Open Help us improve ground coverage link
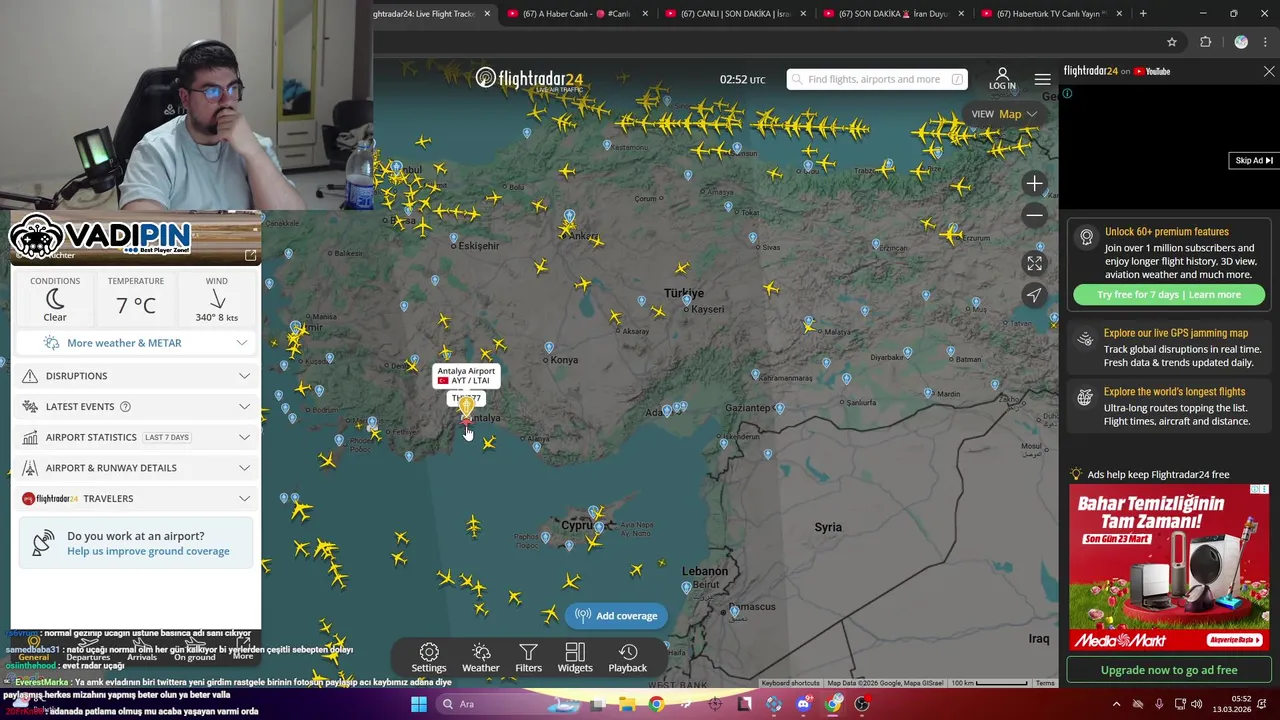This screenshot has height=720, width=1280. [x=148, y=551]
